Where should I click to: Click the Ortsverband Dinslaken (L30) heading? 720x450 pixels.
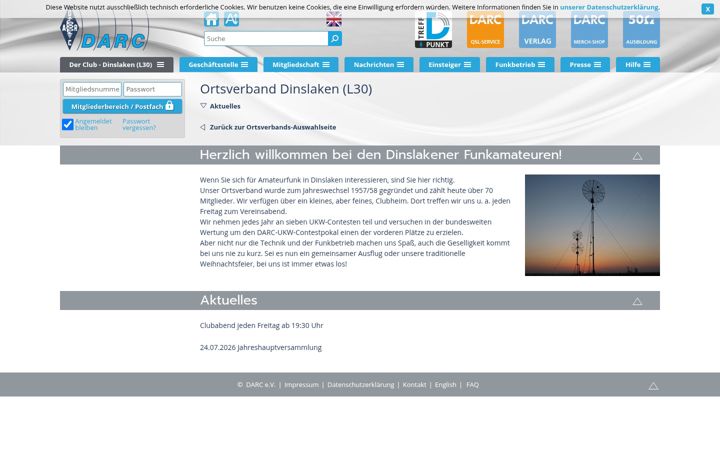click(286, 89)
